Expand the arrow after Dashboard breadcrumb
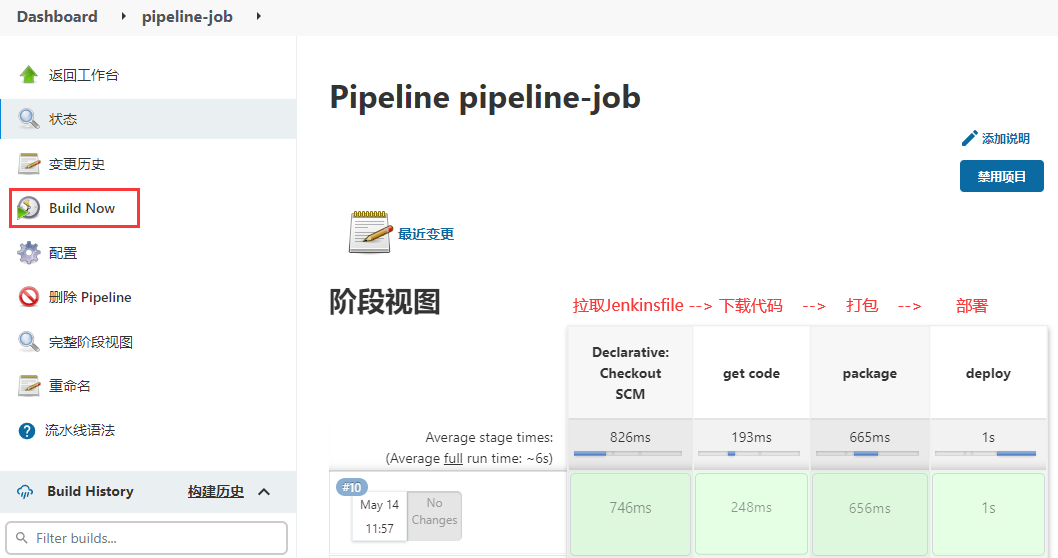Screen dimensions: 1058x558 coord(123,16)
